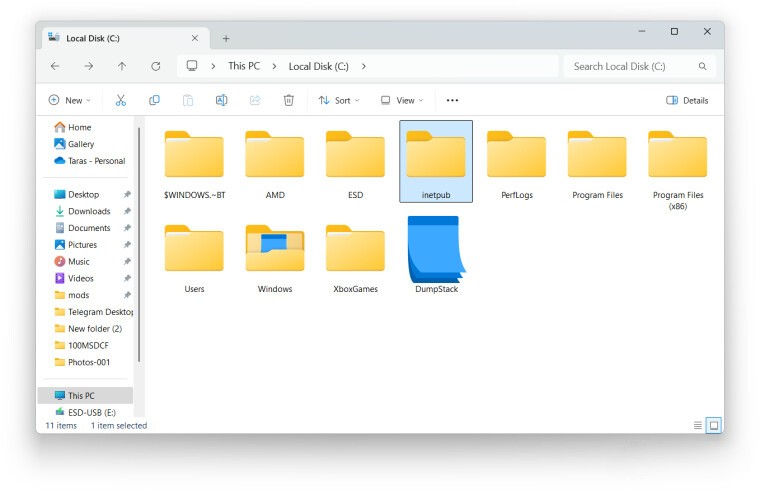This screenshot has height=490, width=760.
Task: Go back with the left arrow
Action: (55, 66)
